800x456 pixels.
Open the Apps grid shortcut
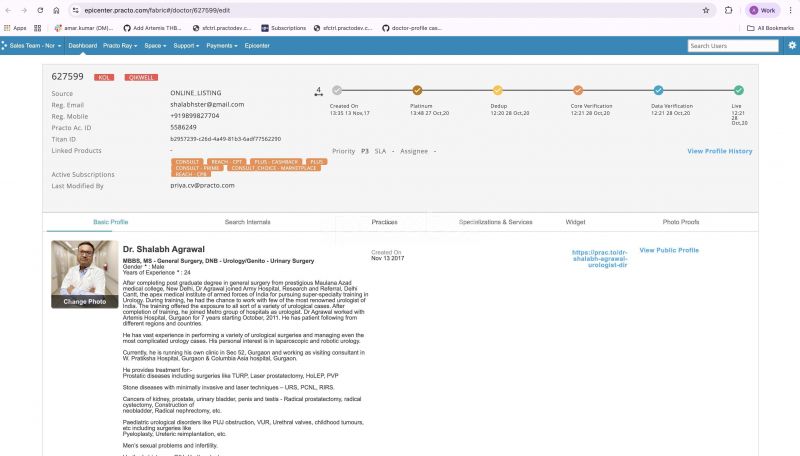pyautogui.click(x=15, y=28)
